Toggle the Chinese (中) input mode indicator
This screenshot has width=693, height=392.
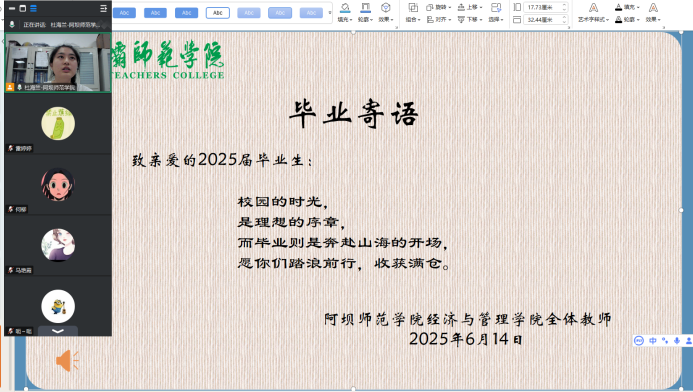pos(653,340)
